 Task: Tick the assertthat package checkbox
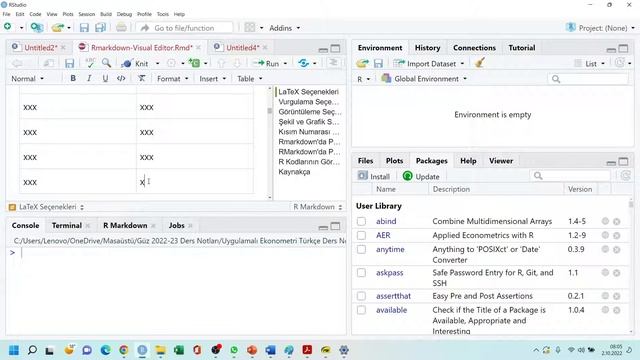click(361, 296)
